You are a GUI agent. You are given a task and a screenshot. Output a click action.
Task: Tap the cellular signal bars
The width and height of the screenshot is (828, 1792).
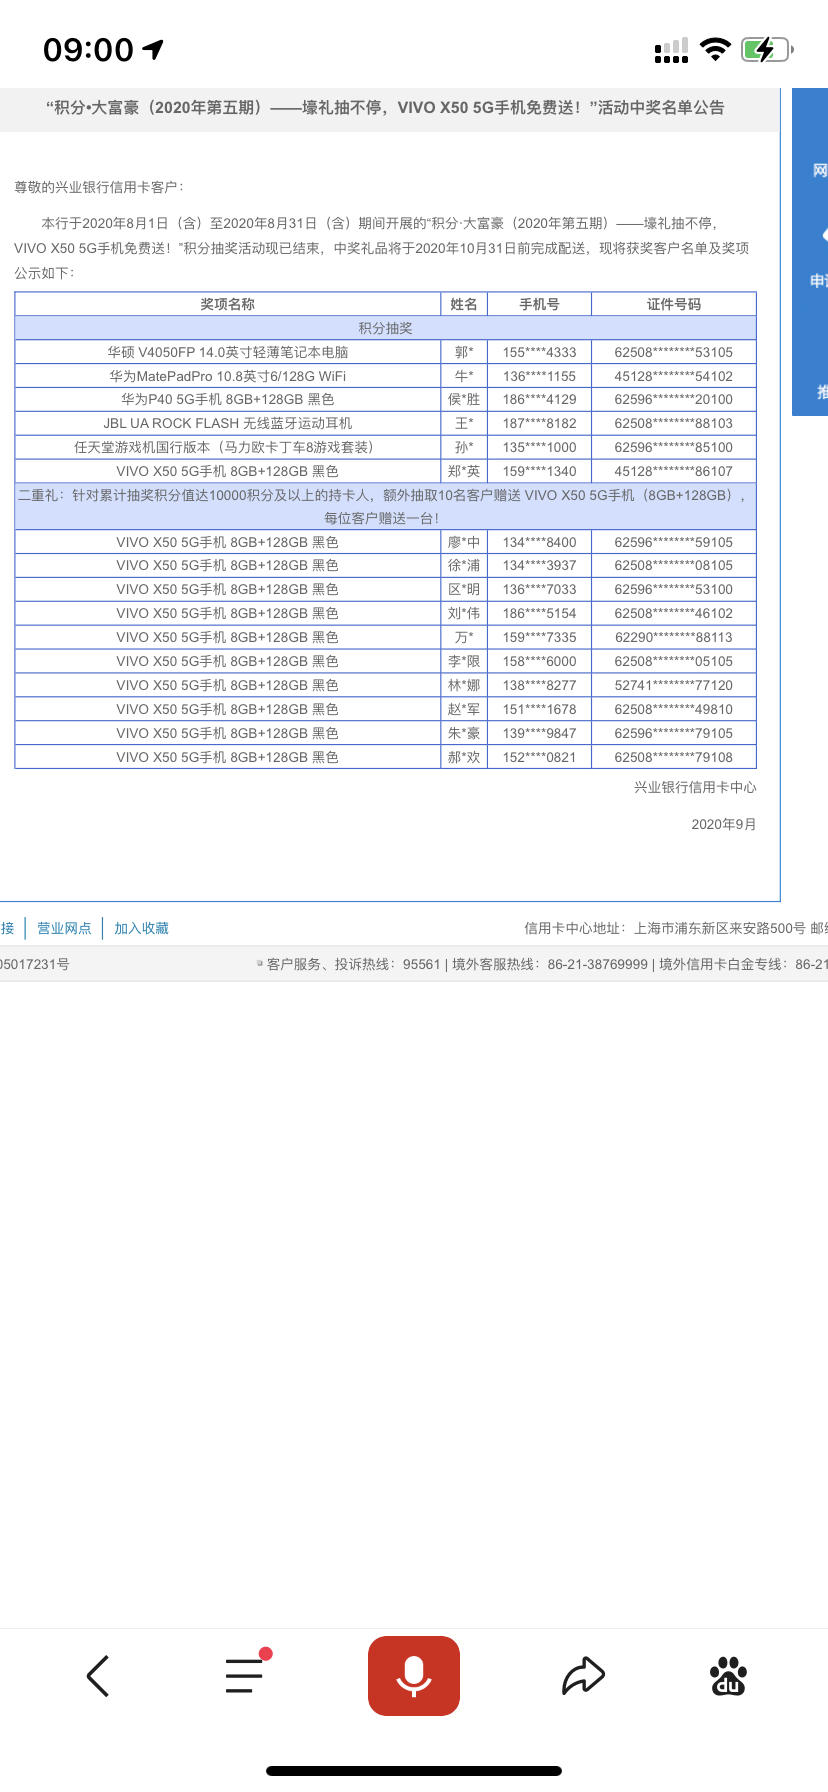(x=671, y=50)
